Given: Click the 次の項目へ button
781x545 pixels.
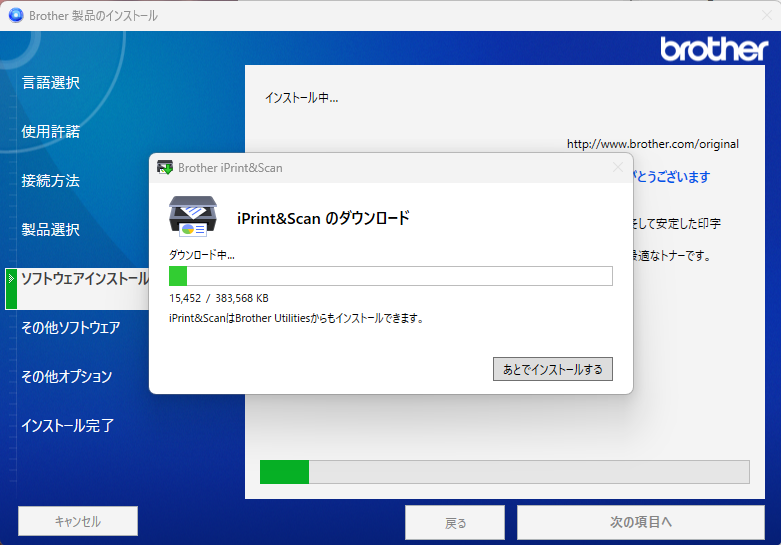Looking at the screenshot, I should pyautogui.click(x=641, y=522).
